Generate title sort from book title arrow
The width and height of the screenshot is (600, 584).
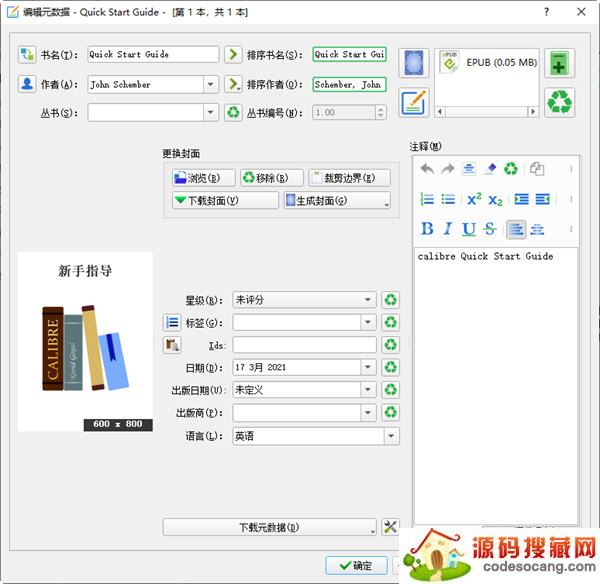click(x=233, y=54)
